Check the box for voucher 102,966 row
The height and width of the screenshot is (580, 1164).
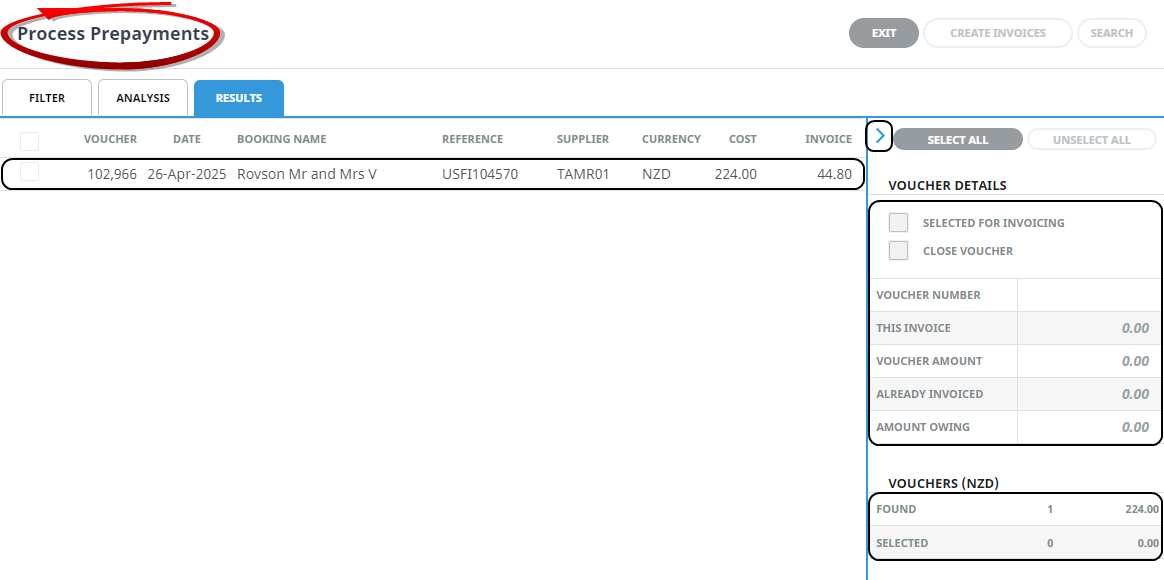point(30,173)
